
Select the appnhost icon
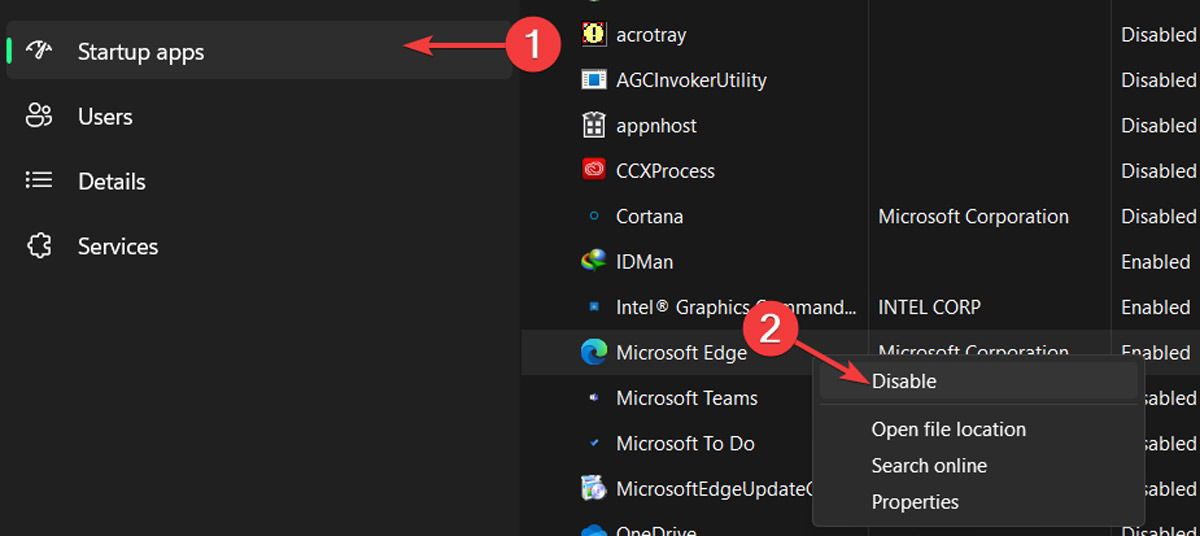click(594, 125)
